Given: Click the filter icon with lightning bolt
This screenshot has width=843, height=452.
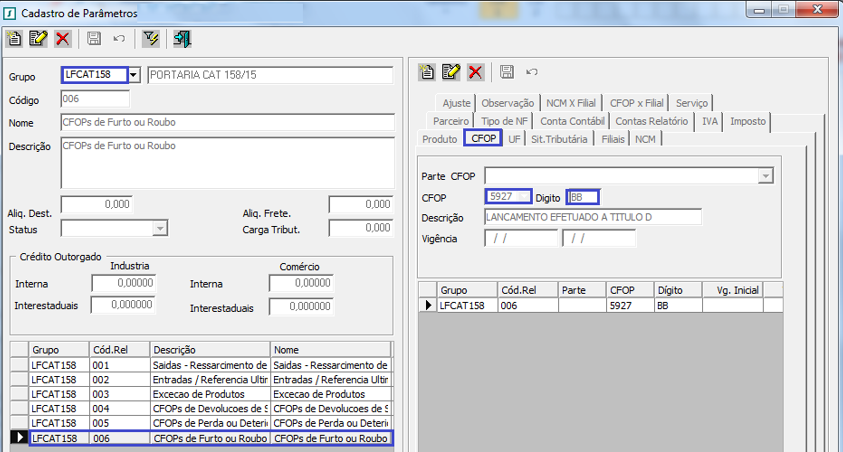Looking at the screenshot, I should pyautogui.click(x=151, y=39).
